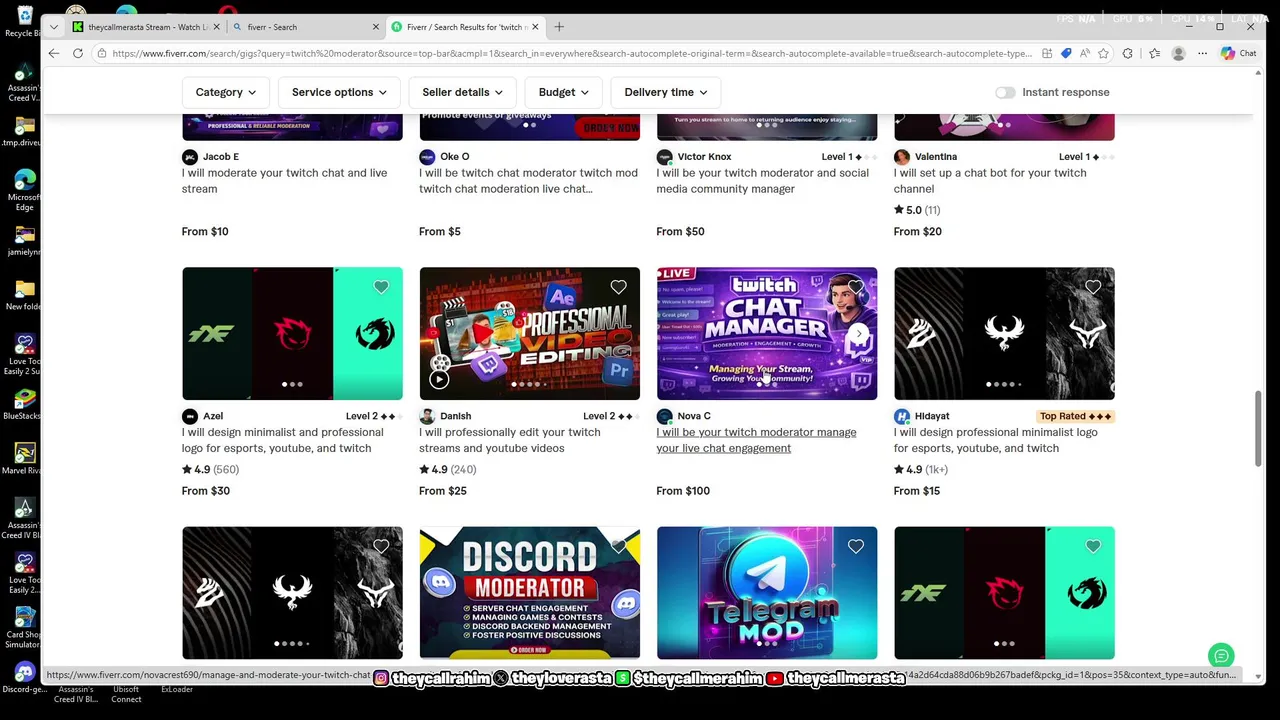Open Professional Video Editing gig thumbnail

[529, 333]
